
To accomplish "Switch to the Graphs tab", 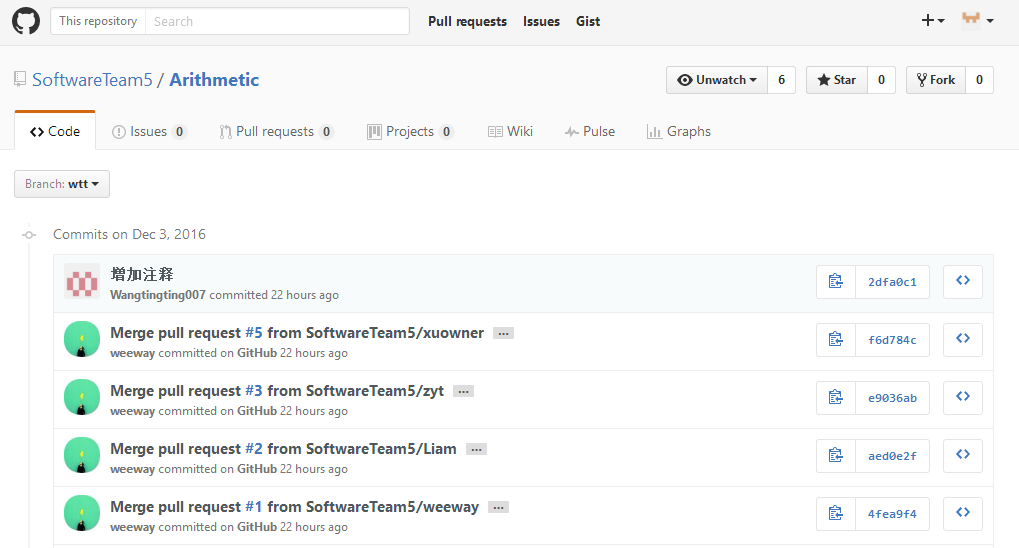I will 679,131.
